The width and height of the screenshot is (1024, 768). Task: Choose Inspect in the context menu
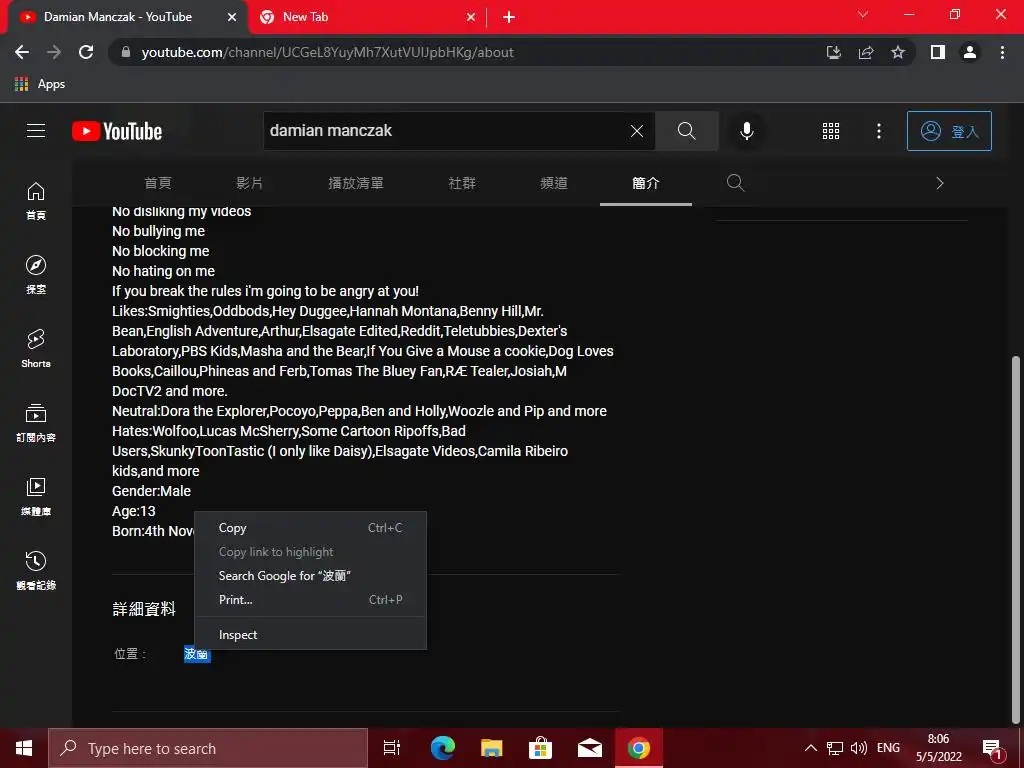click(310, 635)
